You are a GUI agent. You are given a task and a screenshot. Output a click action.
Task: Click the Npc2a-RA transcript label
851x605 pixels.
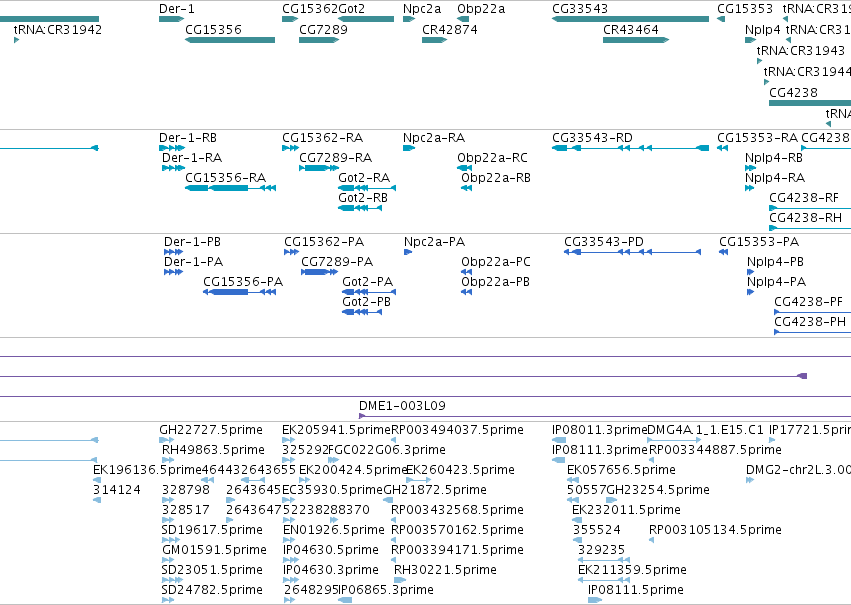tap(434, 138)
